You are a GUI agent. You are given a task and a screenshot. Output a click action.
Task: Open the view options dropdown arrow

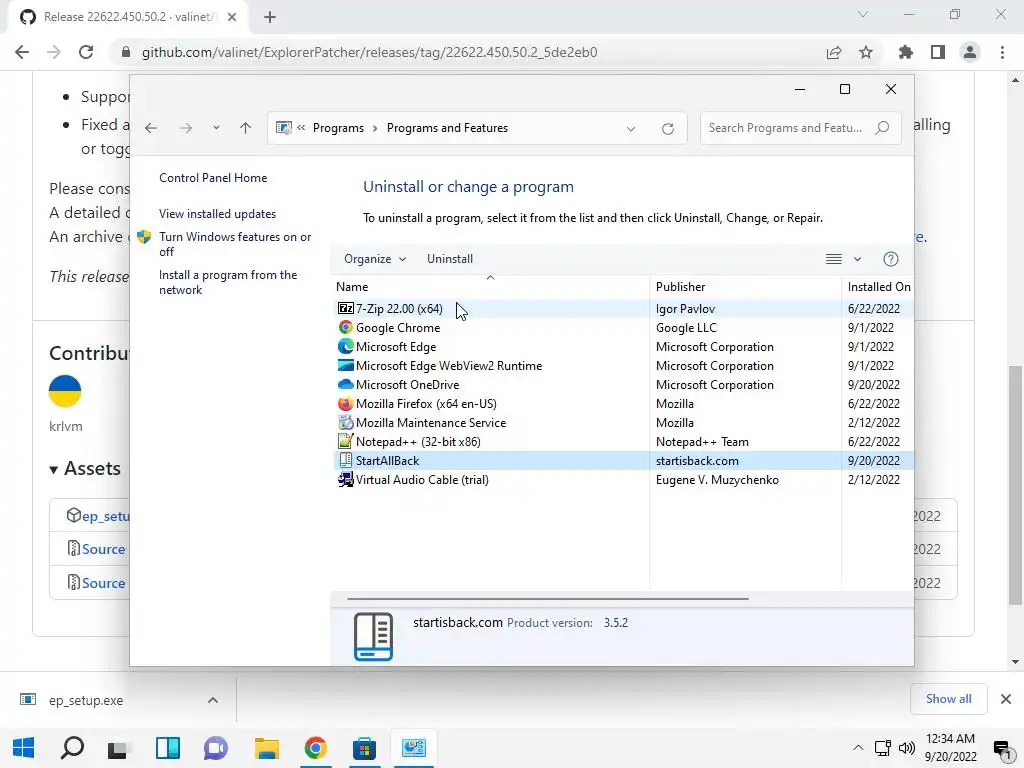pyautogui.click(x=857, y=259)
